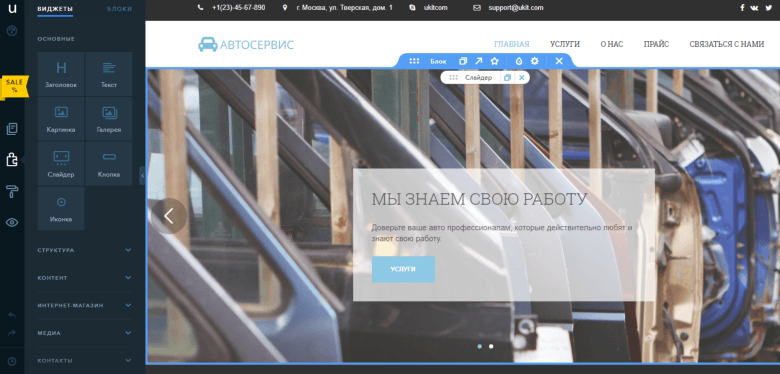The image size is (780, 374).
Task: Click the SALE % badge
Action: (14, 87)
